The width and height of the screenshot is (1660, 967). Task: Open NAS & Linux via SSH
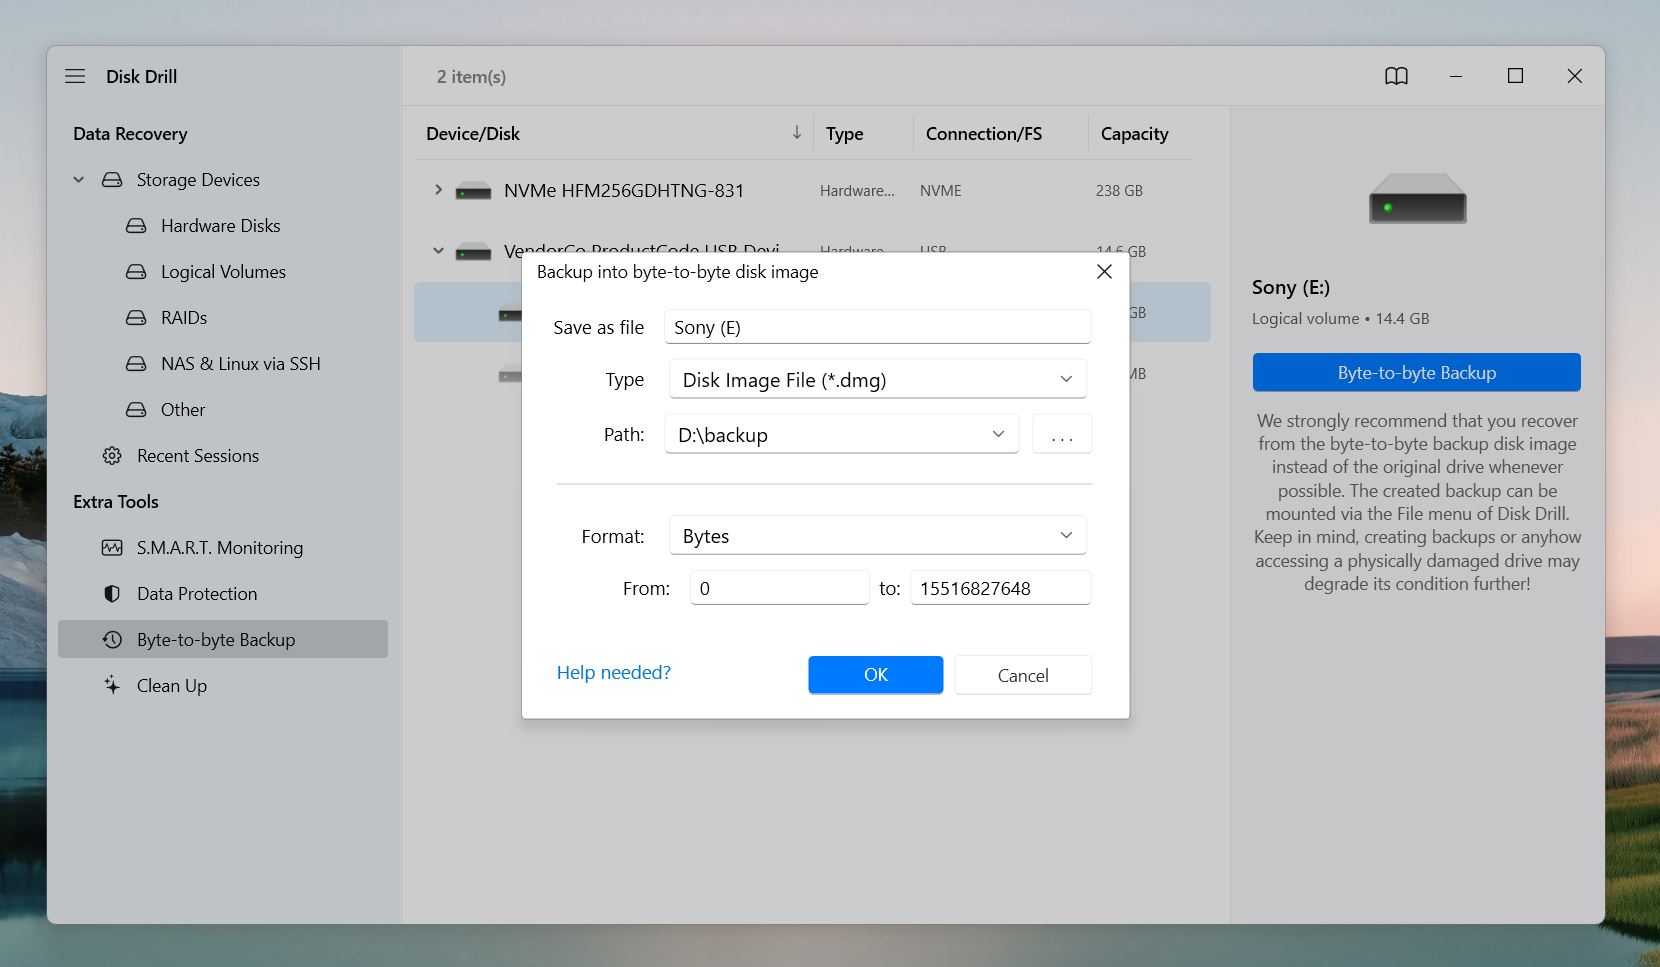[x=241, y=364]
